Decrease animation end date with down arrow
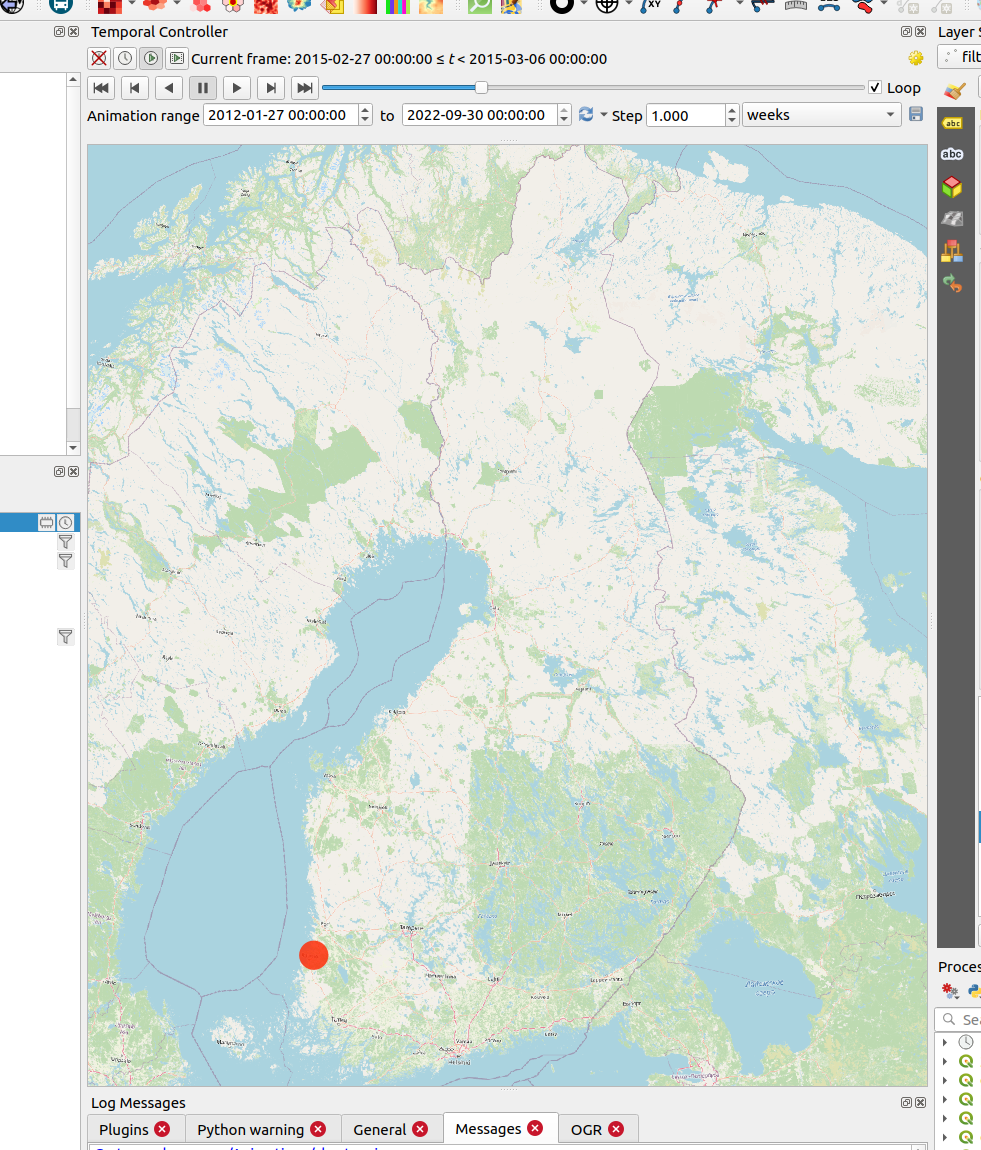The height and width of the screenshot is (1150, 981). (564, 120)
